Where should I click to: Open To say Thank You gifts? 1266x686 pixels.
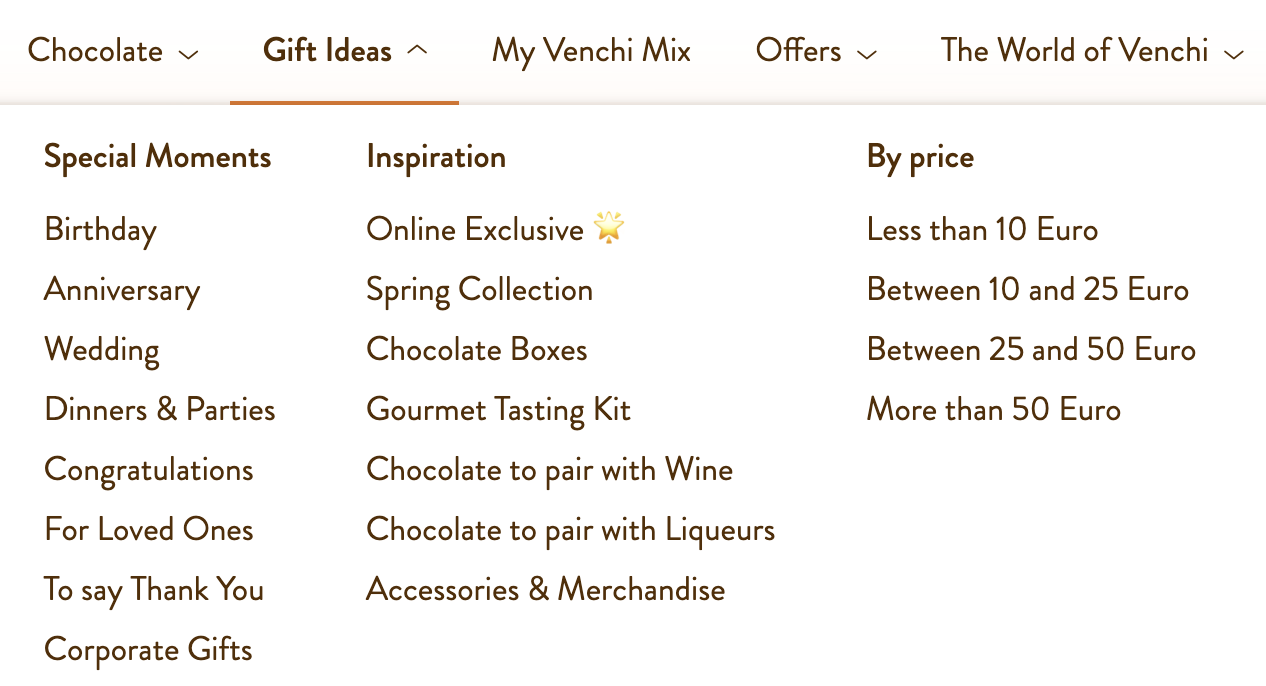pos(154,590)
